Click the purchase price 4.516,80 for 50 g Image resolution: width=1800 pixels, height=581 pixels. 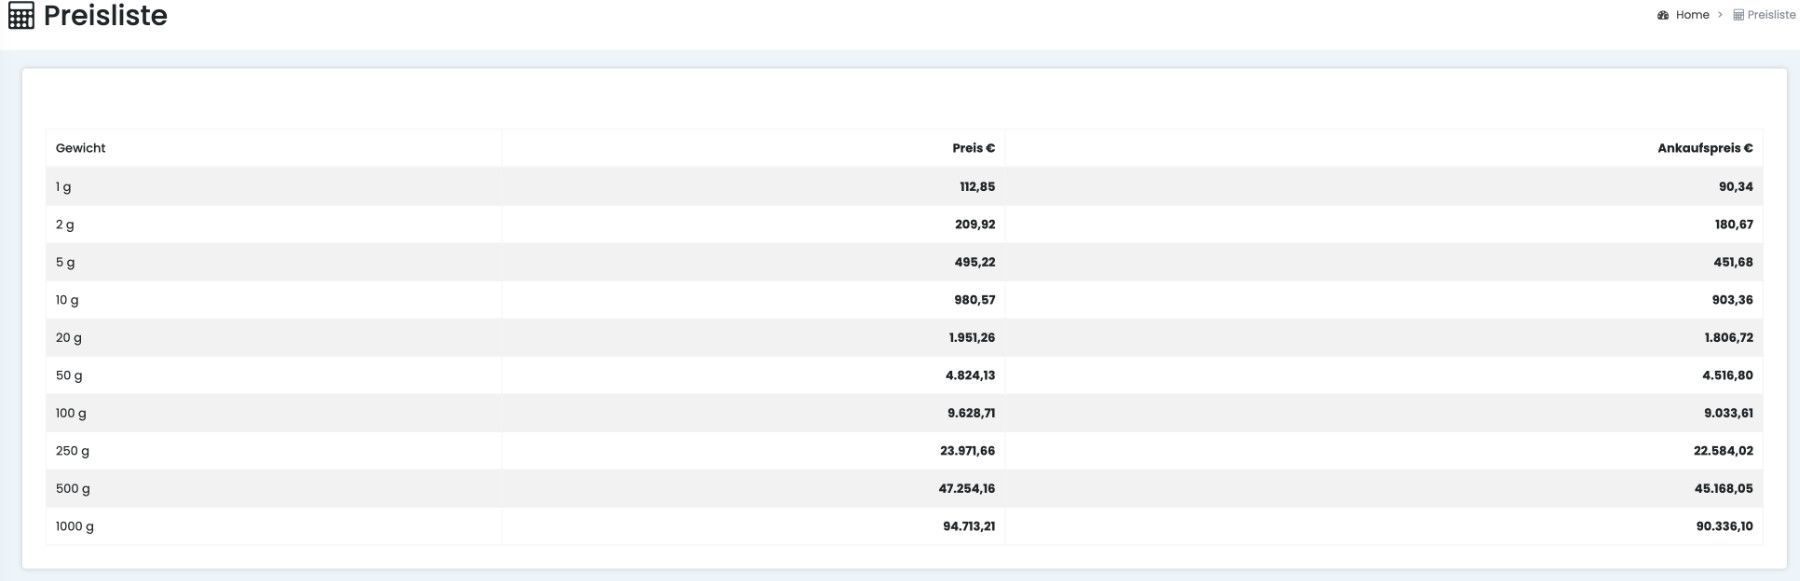point(1727,376)
